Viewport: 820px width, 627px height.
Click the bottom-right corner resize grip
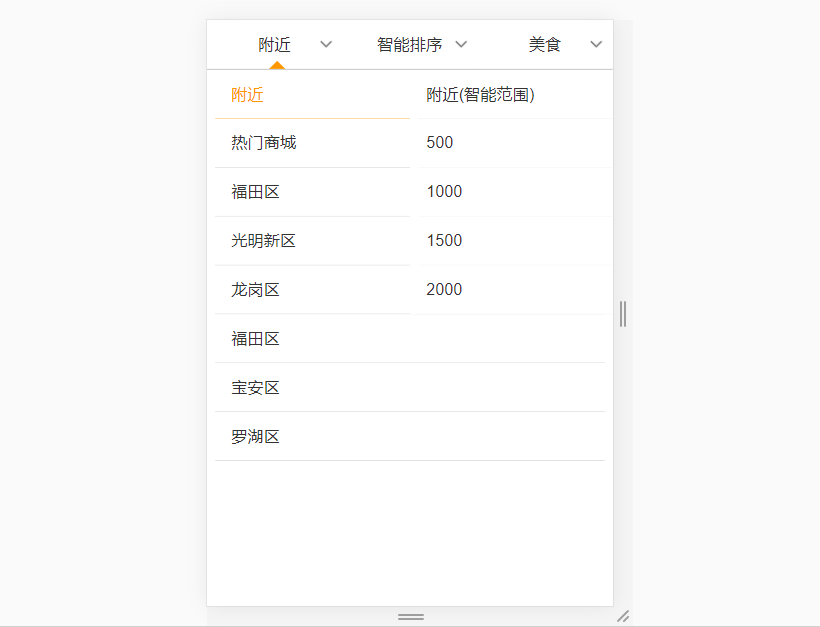pos(623,616)
